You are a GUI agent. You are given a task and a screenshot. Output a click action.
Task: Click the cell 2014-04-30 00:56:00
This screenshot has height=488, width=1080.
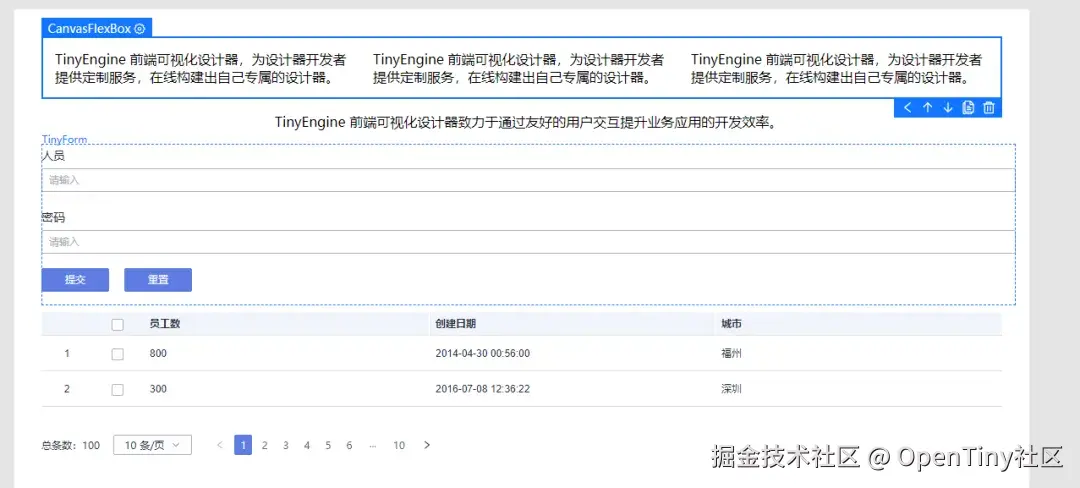(483, 354)
